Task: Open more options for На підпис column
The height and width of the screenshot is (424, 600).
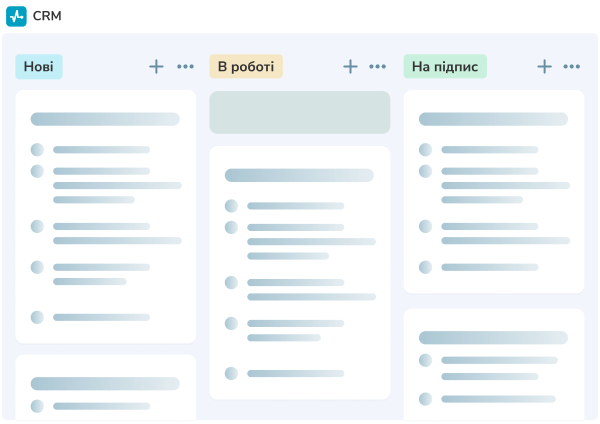Action: [572, 67]
